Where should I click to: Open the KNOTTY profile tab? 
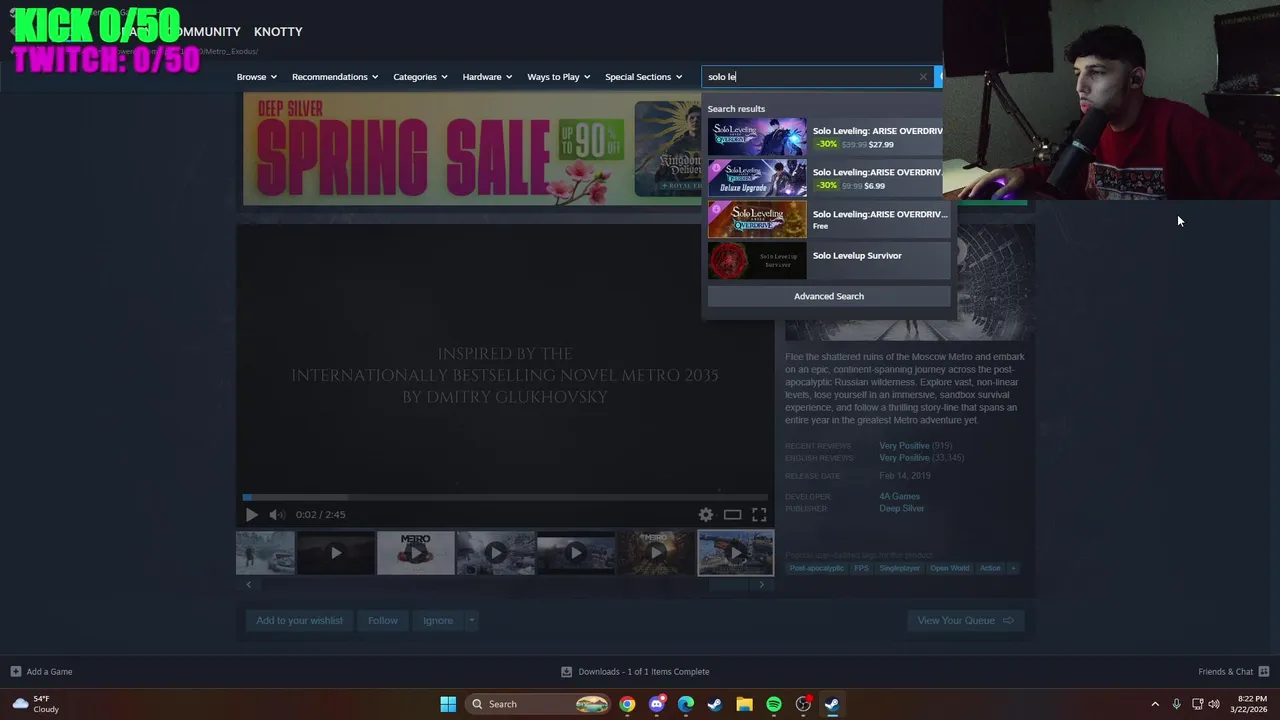coord(278,32)
